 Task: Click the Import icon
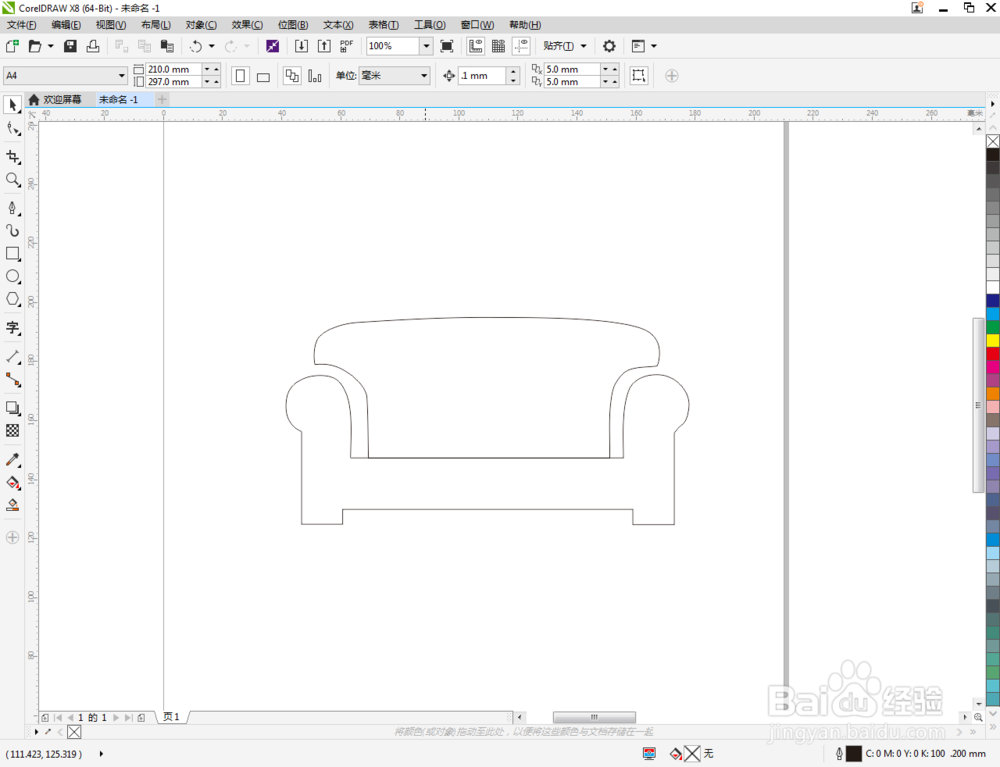pos(301,46)
